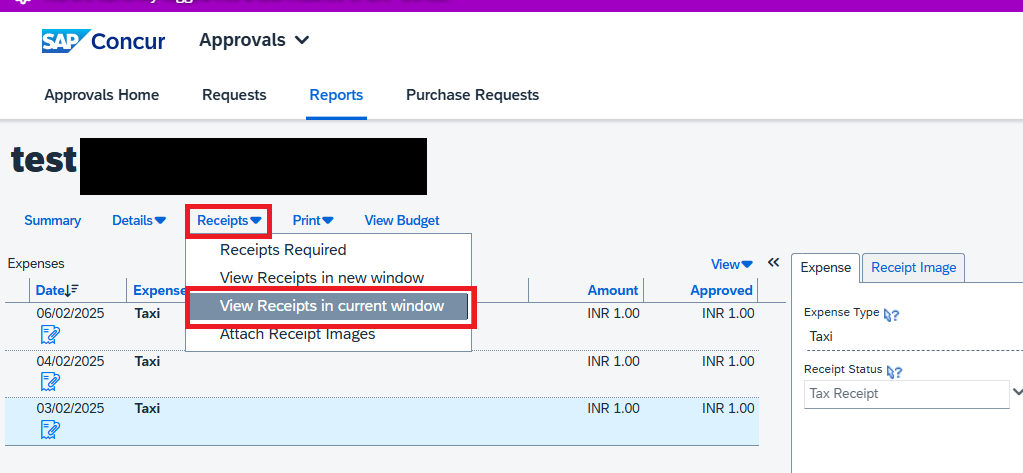Open the Approvals module dropdown
1023x473 pixels.
[254, 40]
